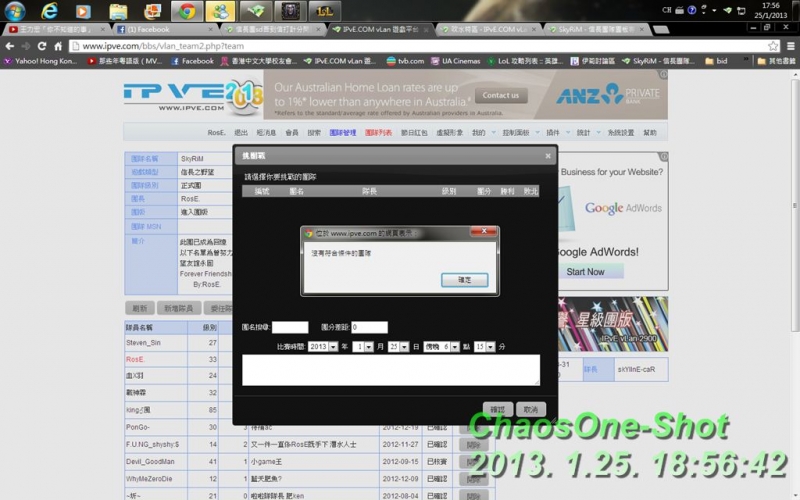
Task: Open the Facebook bookmark
Action: coord(192,61)
